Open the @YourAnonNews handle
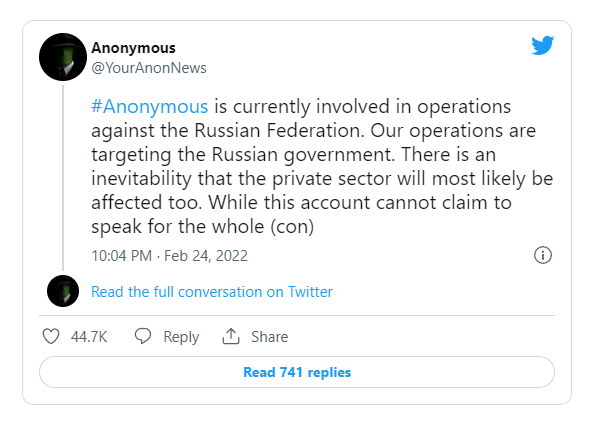599x424 pixels. [149, 68]
